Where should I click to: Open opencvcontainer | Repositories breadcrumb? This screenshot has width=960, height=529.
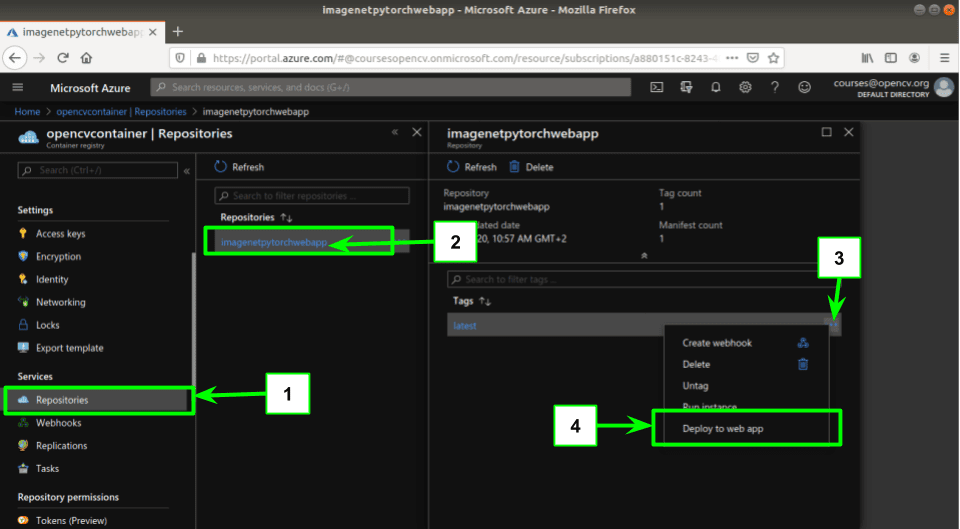(121, 111)
